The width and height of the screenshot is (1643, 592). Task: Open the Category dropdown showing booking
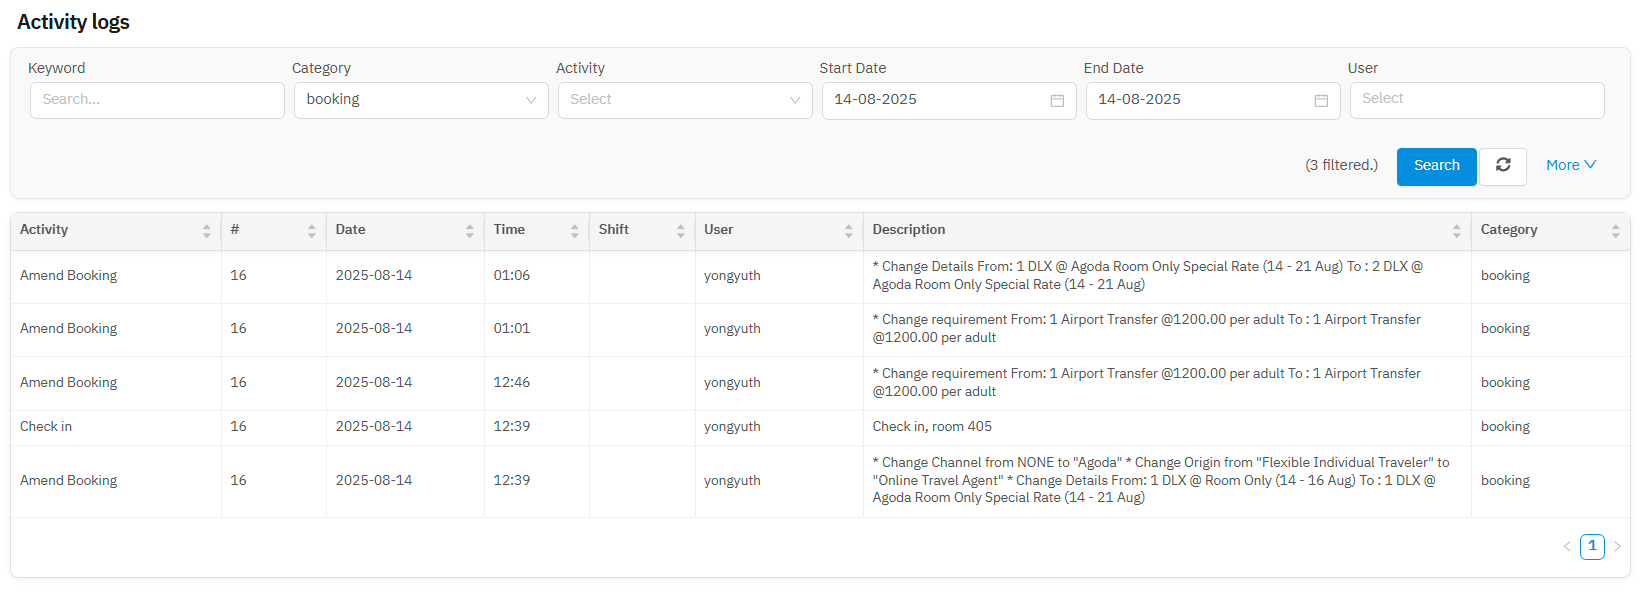pyautogui.click(x=420, y=100)
